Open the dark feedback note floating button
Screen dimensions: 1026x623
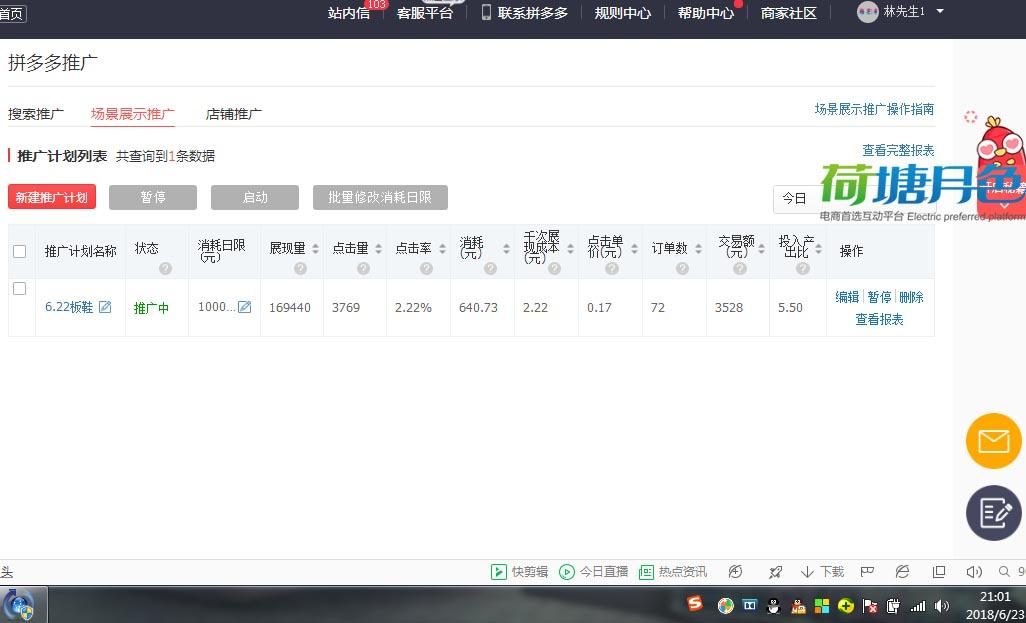coord(993,512)
